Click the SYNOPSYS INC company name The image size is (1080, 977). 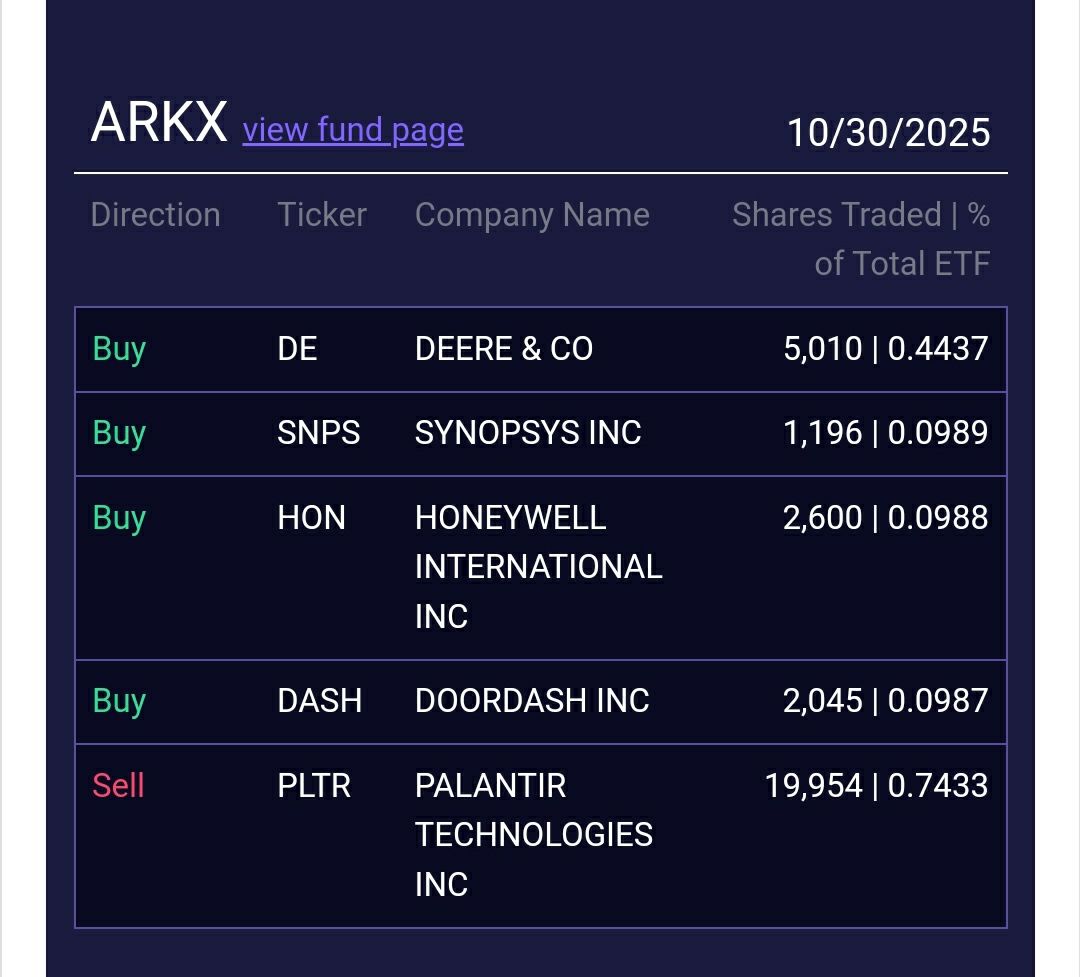click(x=528, y=433)
